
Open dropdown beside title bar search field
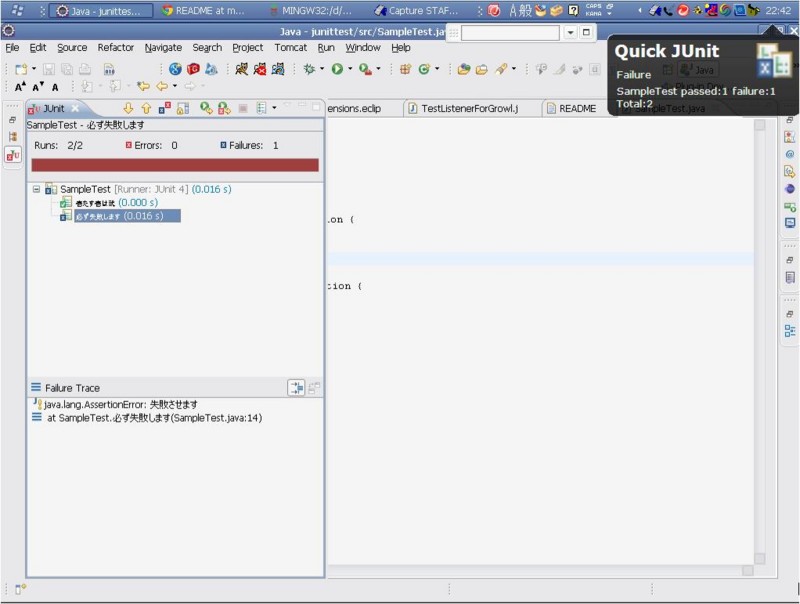pos(570,33)
